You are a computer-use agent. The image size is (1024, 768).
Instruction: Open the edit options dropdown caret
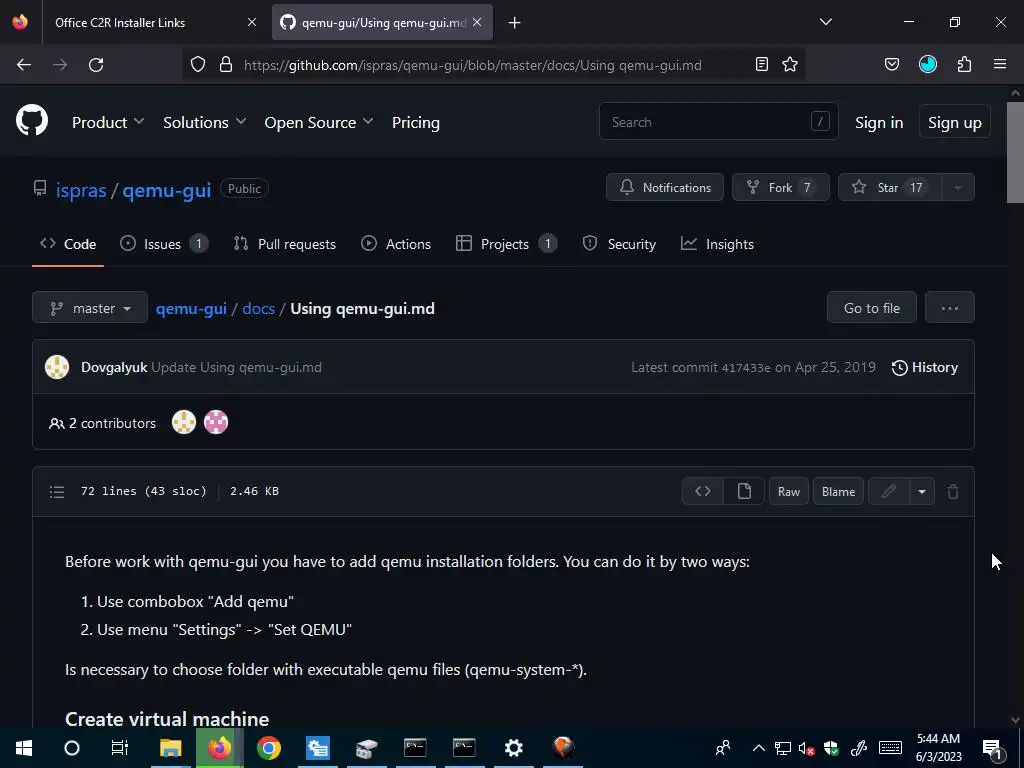coord(921,491)
